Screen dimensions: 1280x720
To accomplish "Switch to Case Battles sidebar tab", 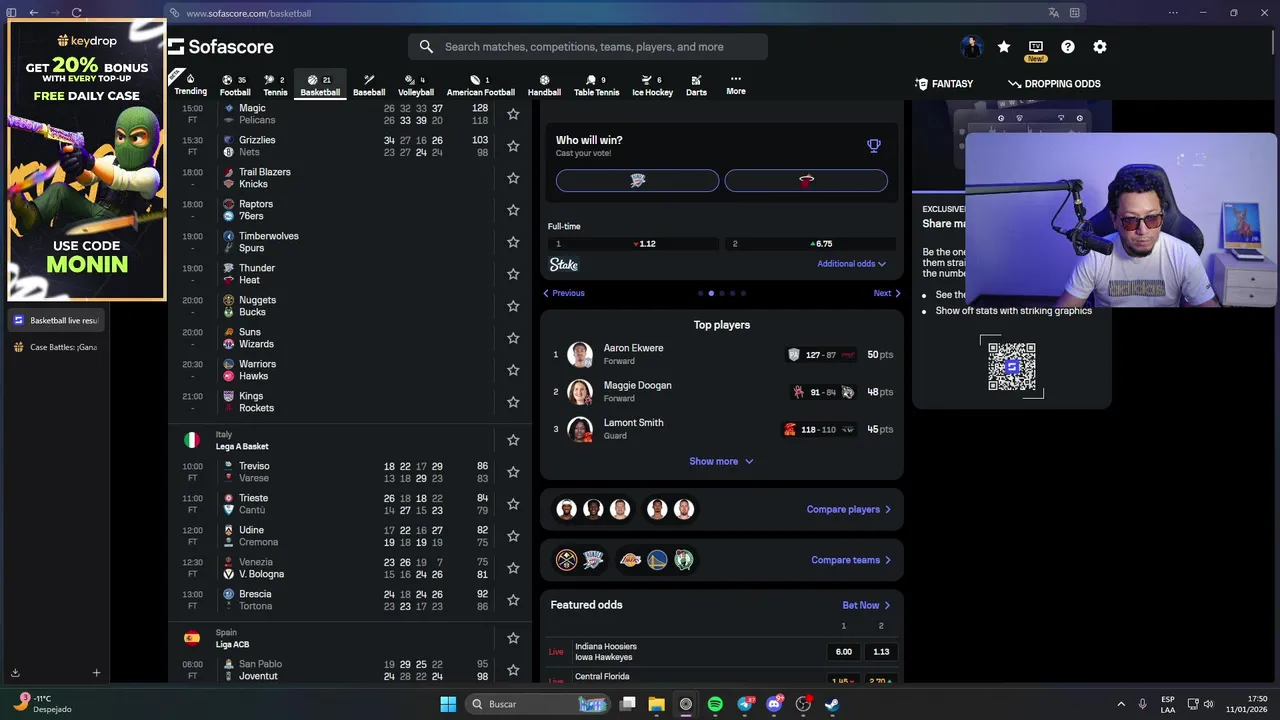I will [56, 347].
